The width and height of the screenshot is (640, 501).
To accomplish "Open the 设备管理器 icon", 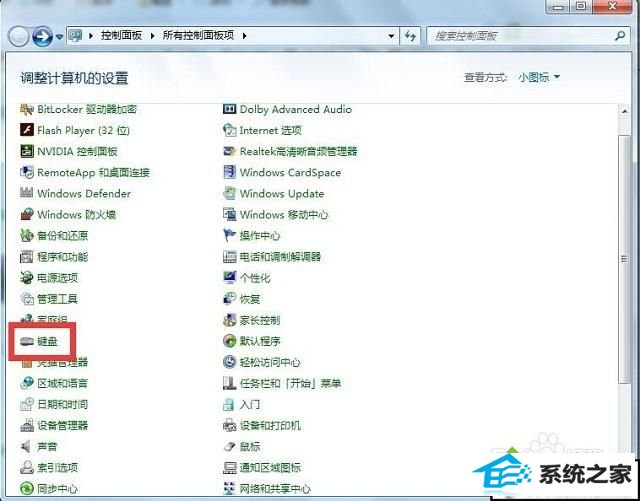I will click(x=27, y=426).
